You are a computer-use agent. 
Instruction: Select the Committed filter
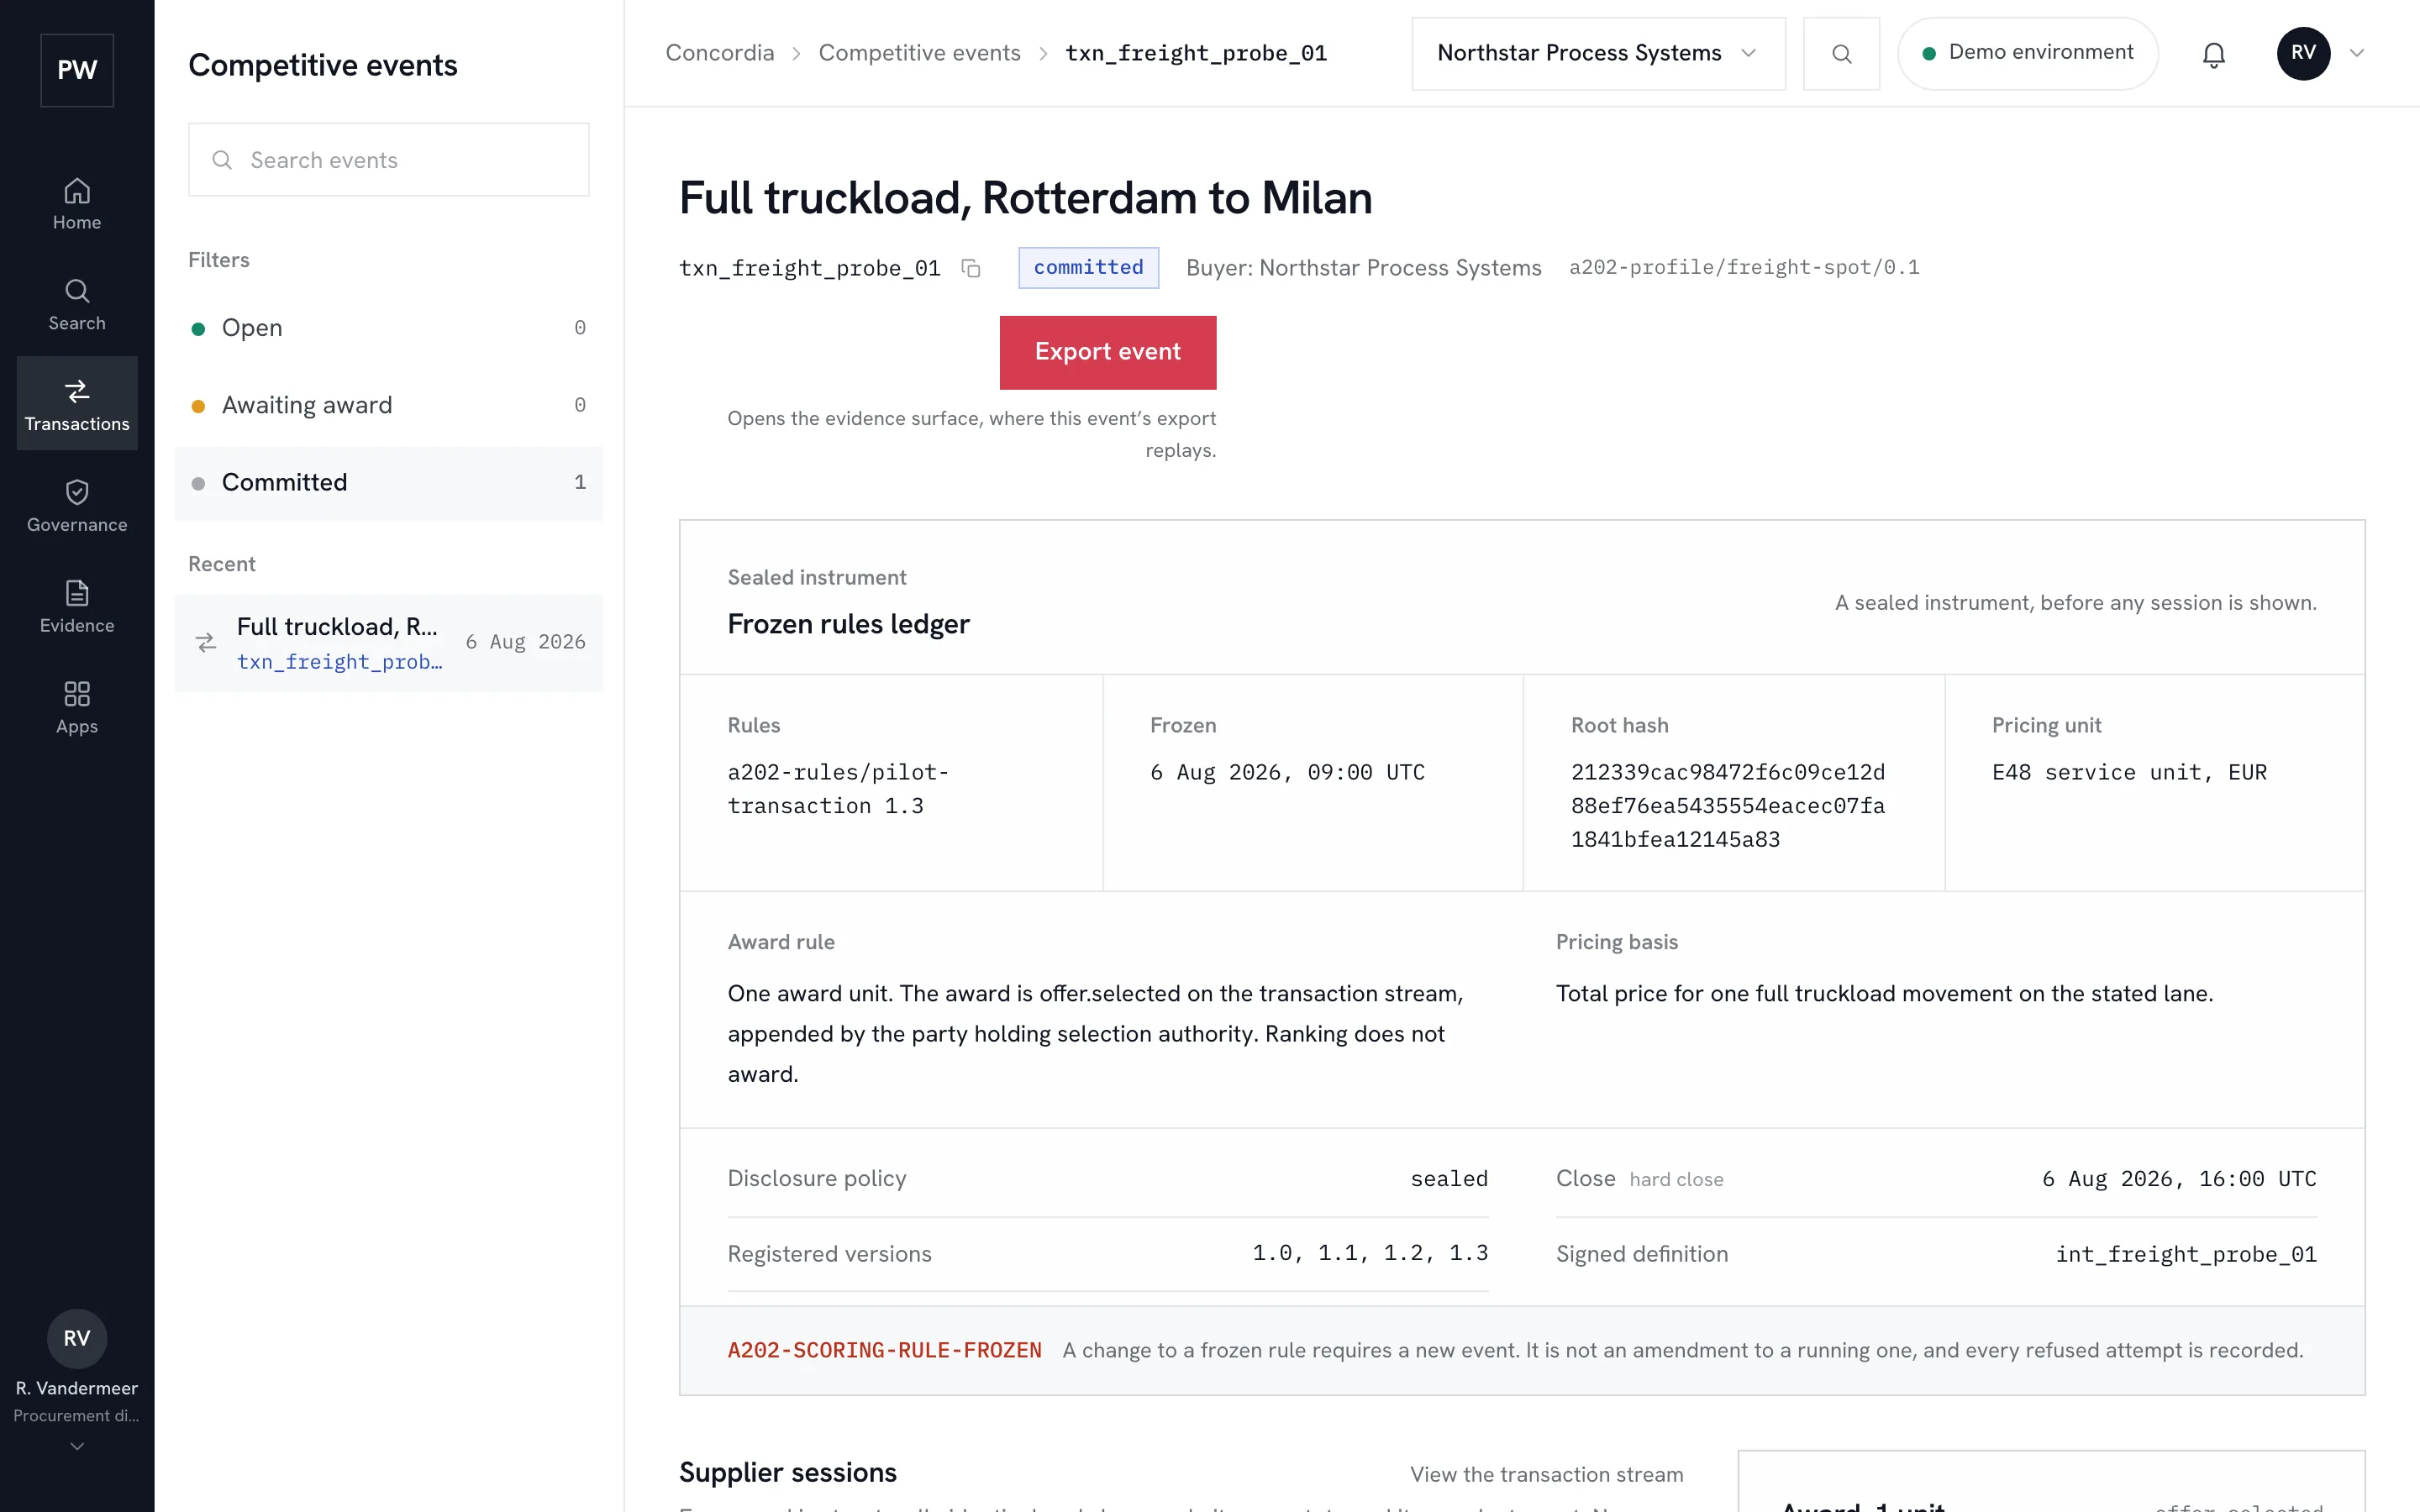[x=389, y=483]
